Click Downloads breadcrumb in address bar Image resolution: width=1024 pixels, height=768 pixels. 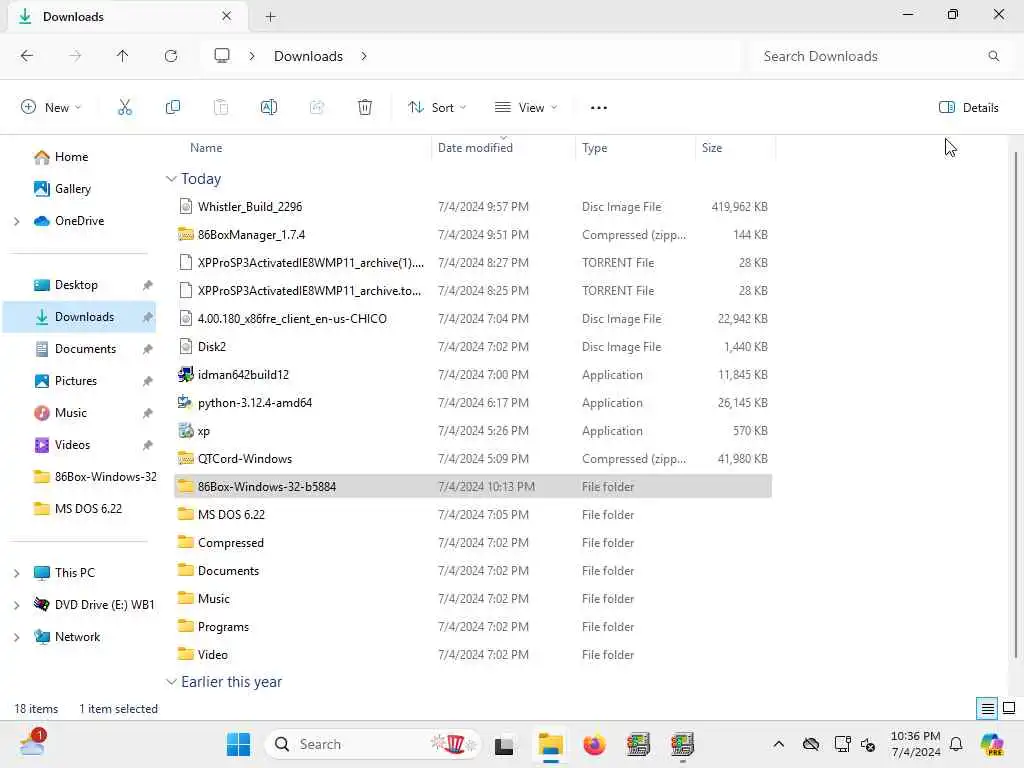pos(308,56)
